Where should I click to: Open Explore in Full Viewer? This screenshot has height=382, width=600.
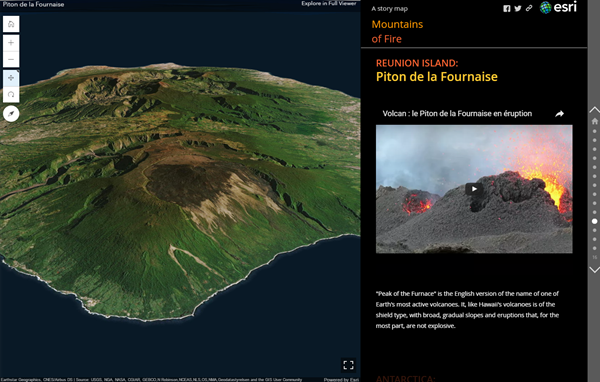(329, 3)
